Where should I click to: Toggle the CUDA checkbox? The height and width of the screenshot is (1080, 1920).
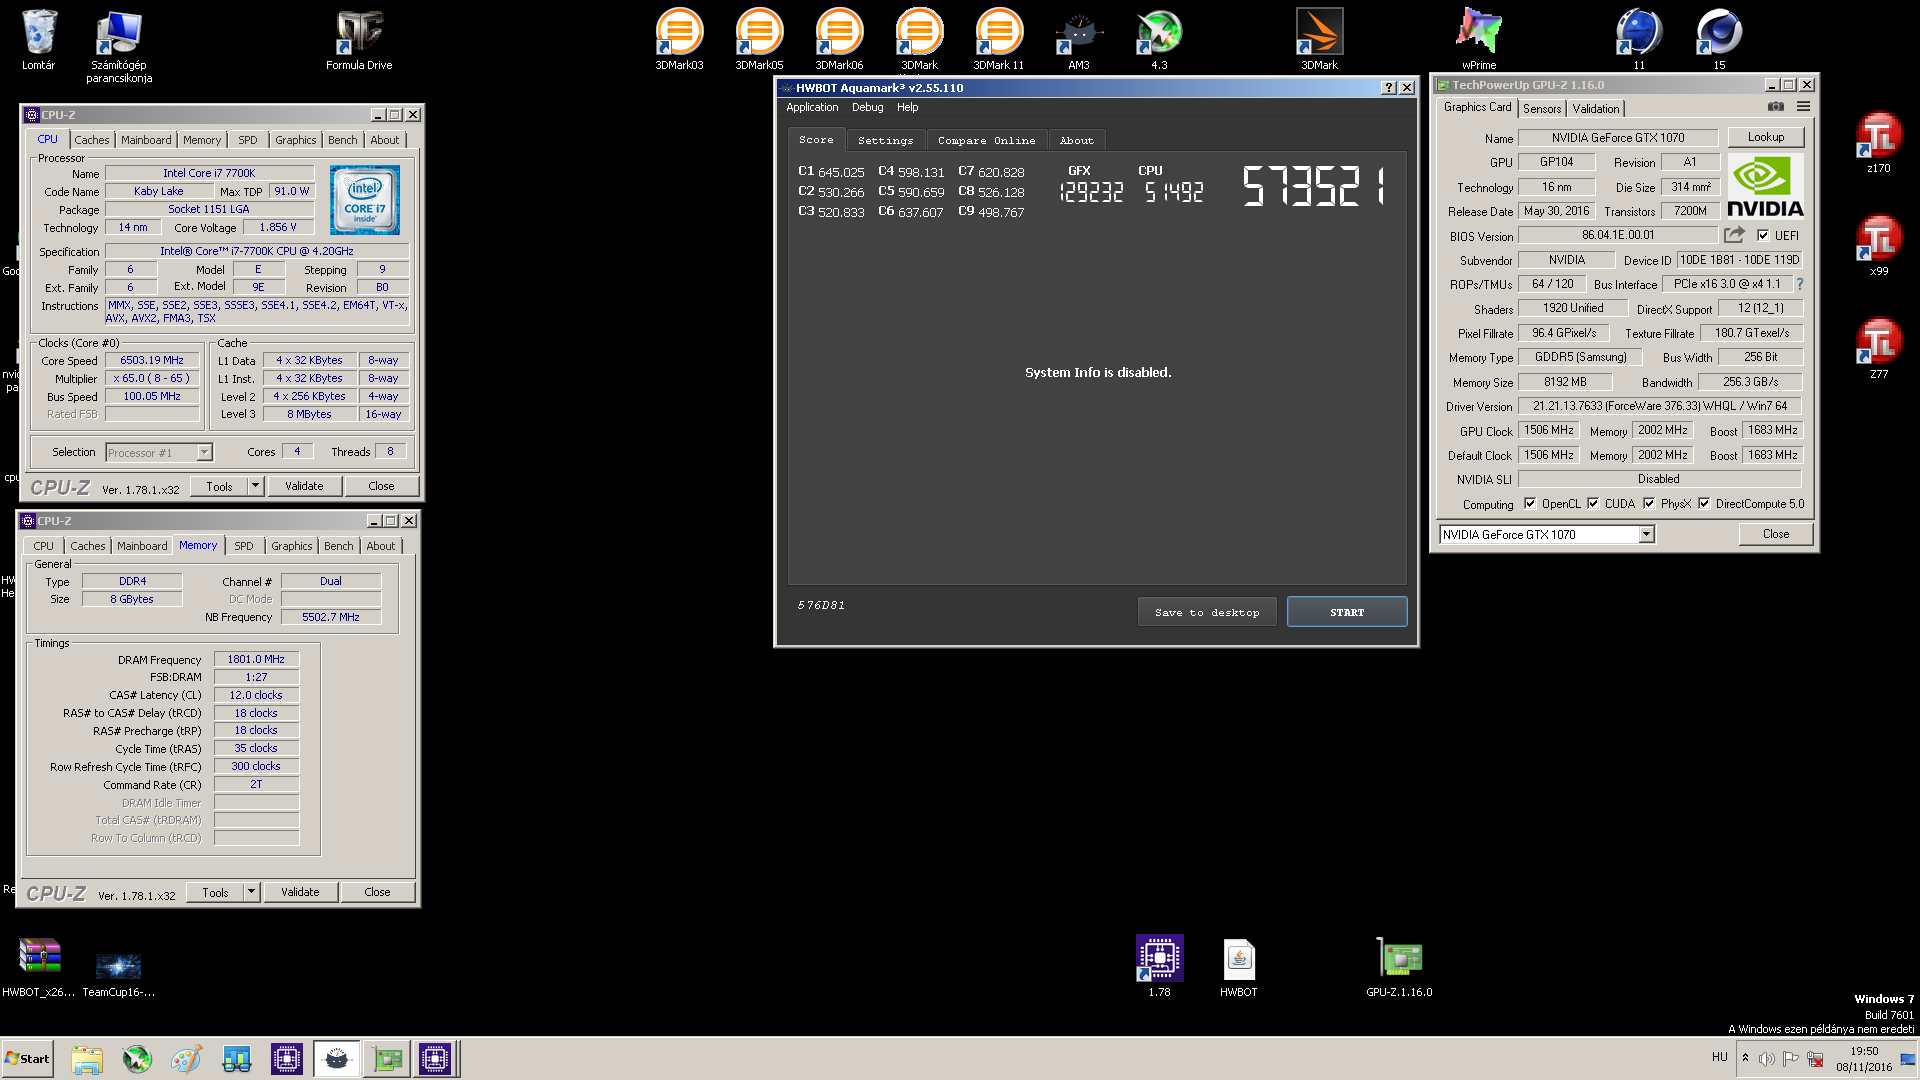pyautogui.click(x=1592, y=504)
